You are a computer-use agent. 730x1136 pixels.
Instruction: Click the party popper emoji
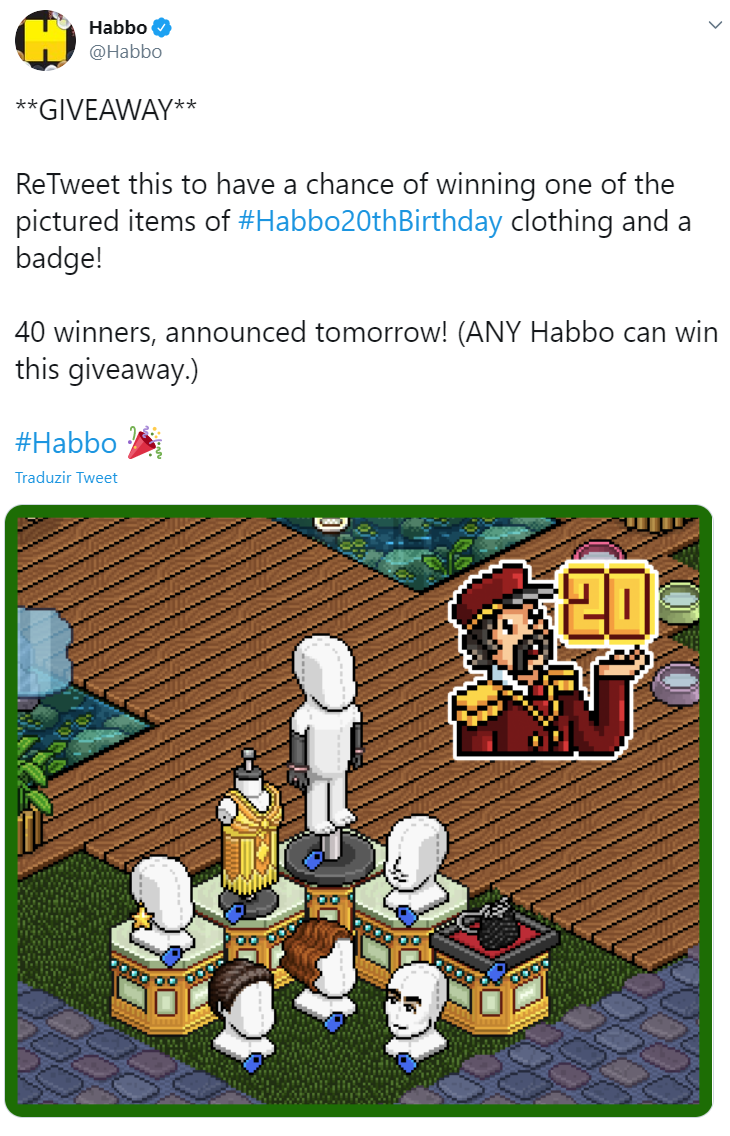coord(145,443)
